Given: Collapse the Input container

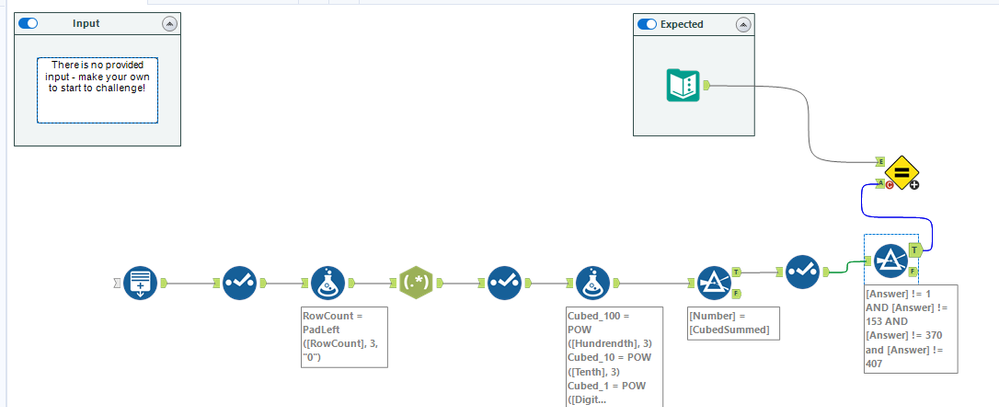Looking at the screenshot, I should click(169, 24).
